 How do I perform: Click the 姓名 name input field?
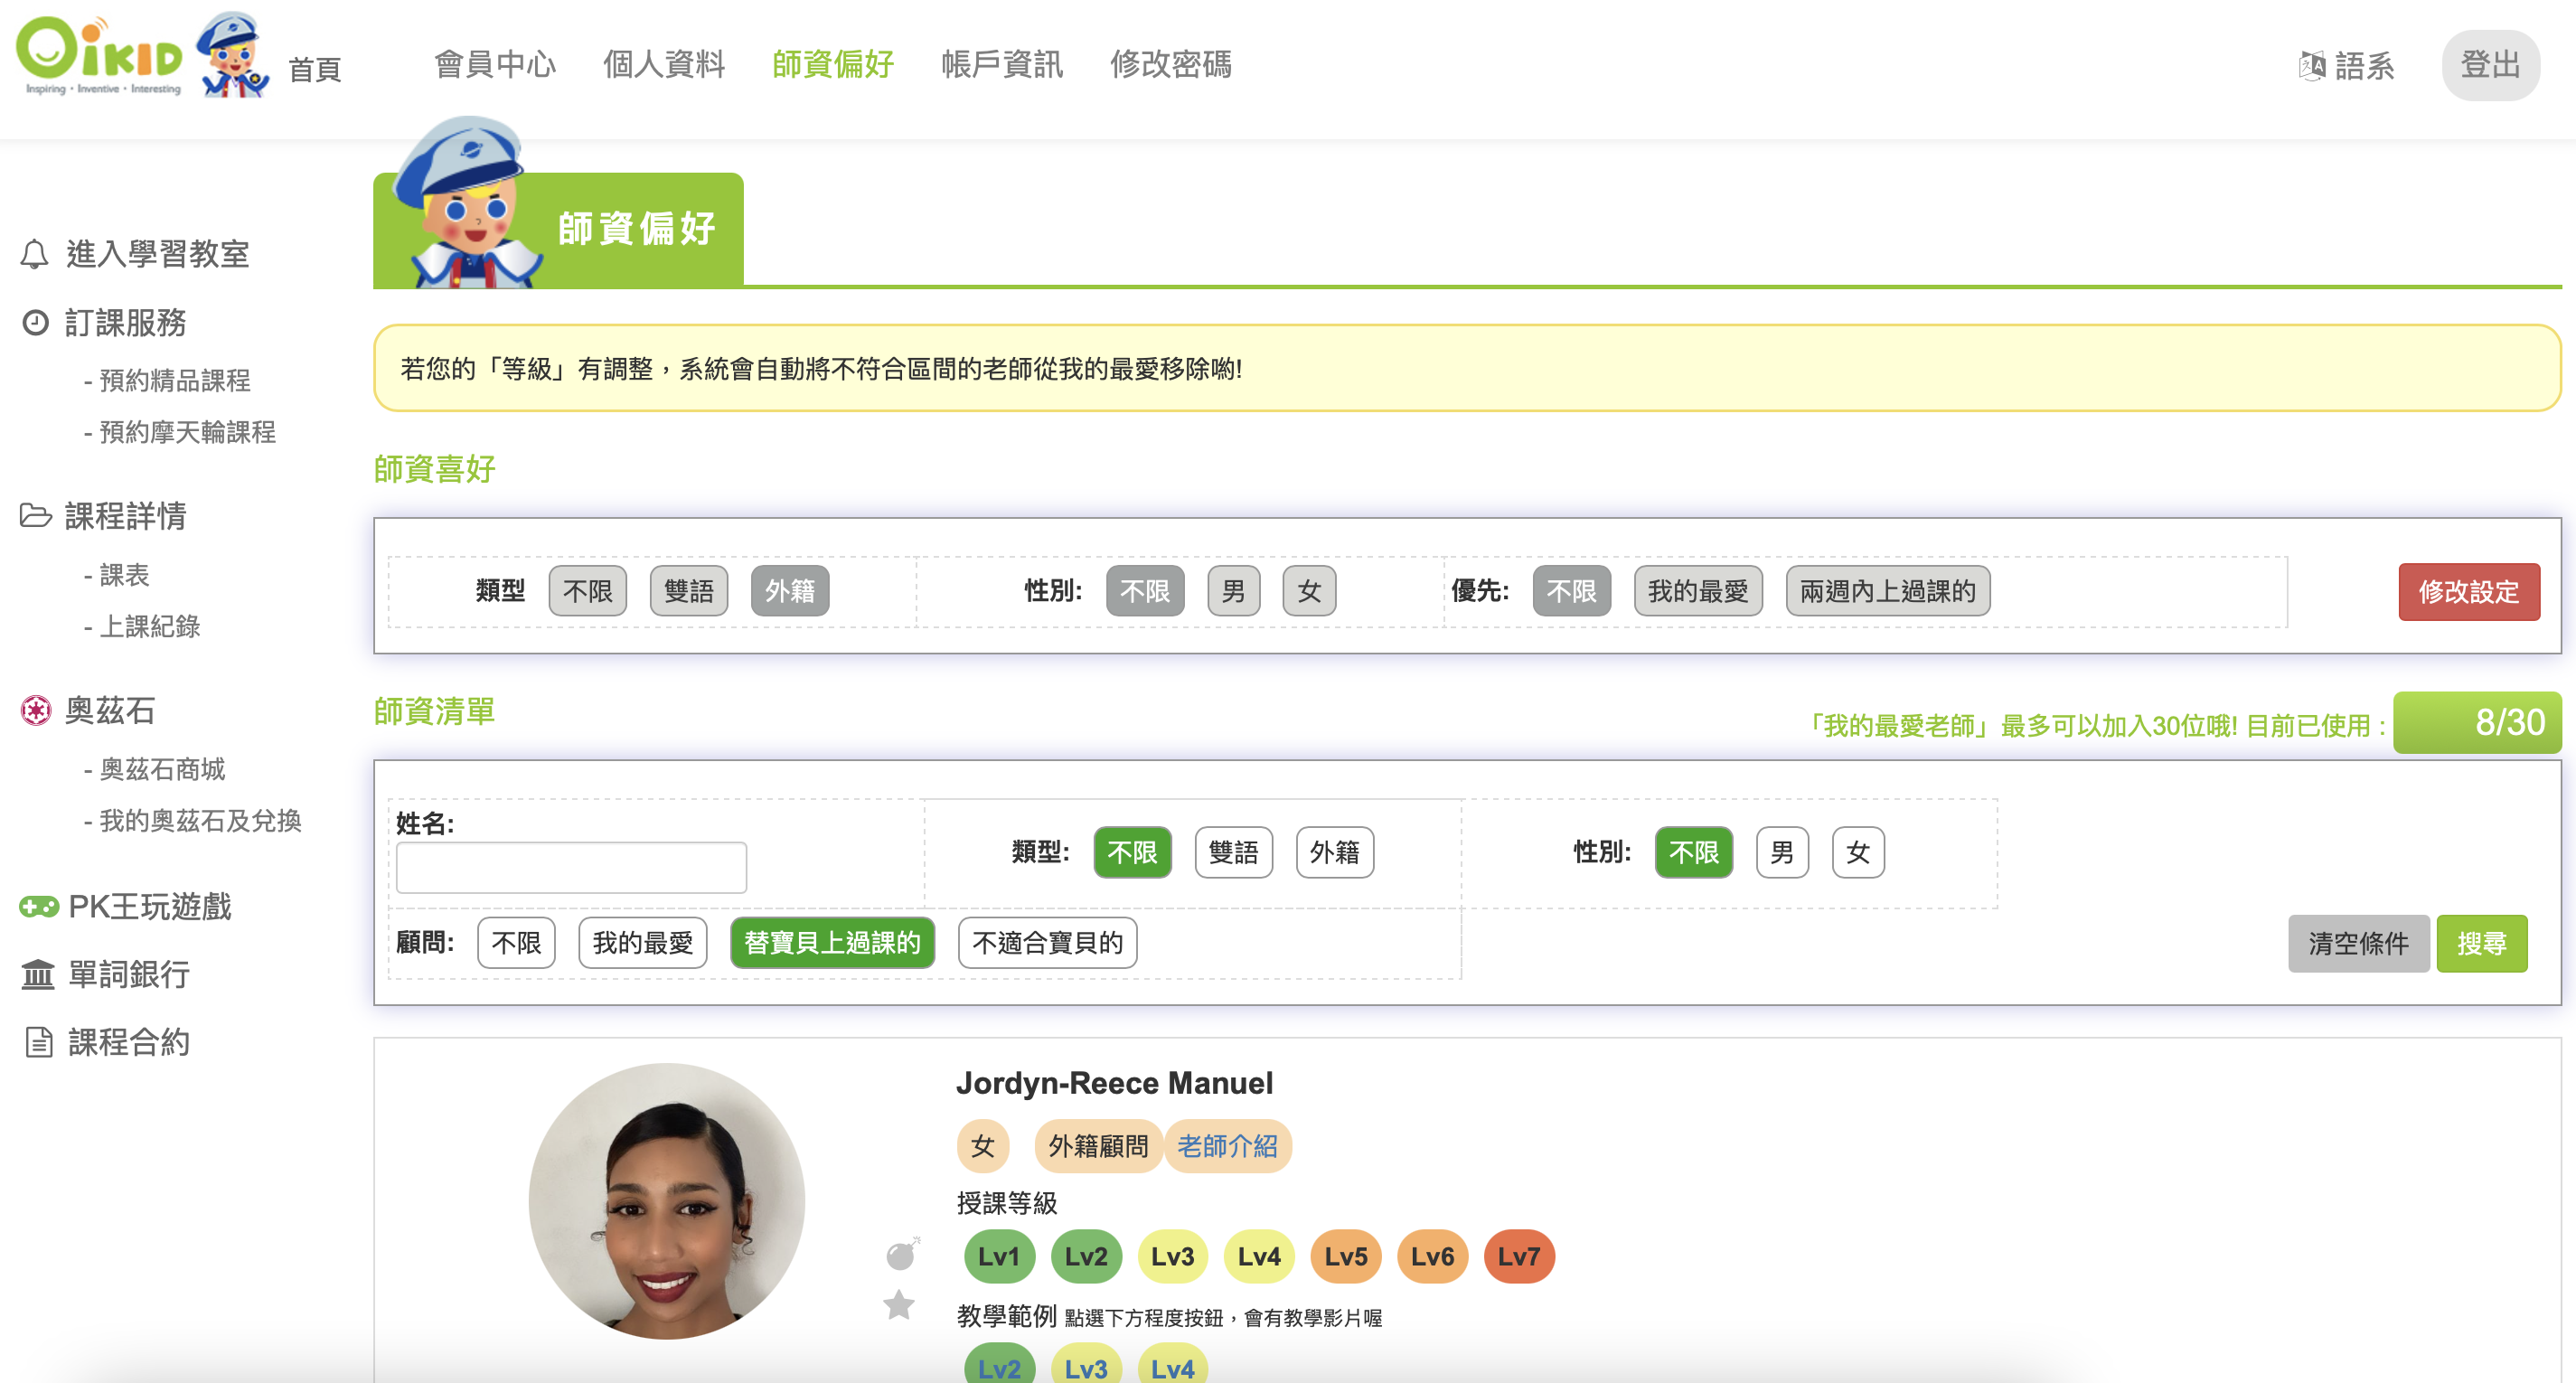coord(571,868)
